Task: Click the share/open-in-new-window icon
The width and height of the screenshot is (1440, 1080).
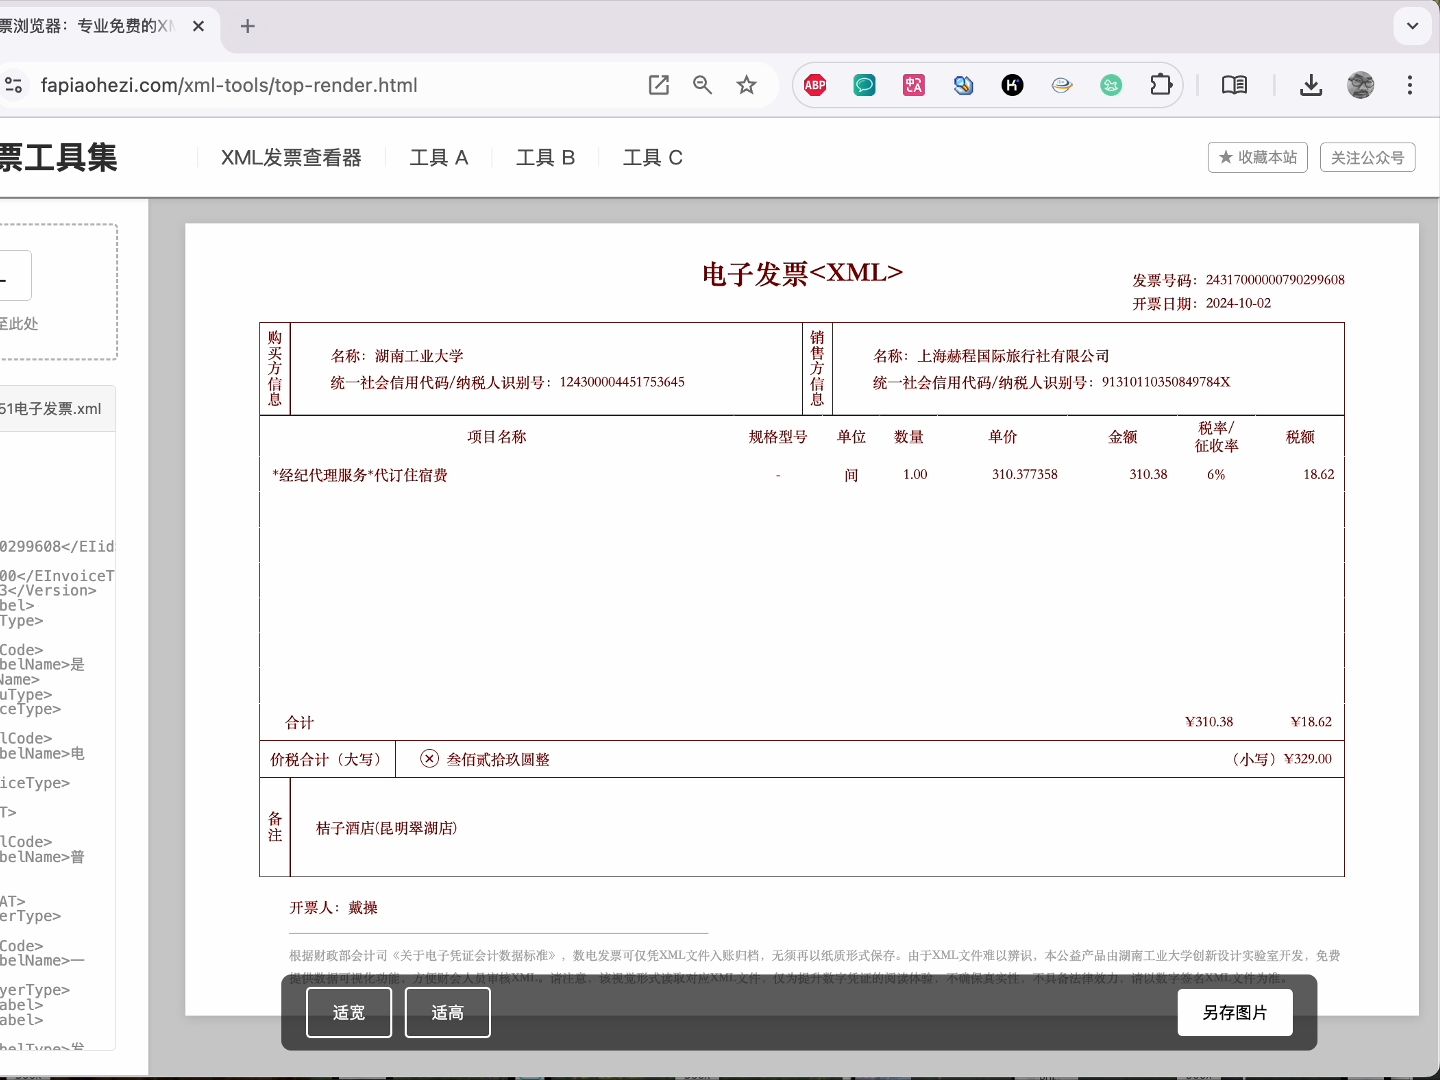Action: click(658, 85)
